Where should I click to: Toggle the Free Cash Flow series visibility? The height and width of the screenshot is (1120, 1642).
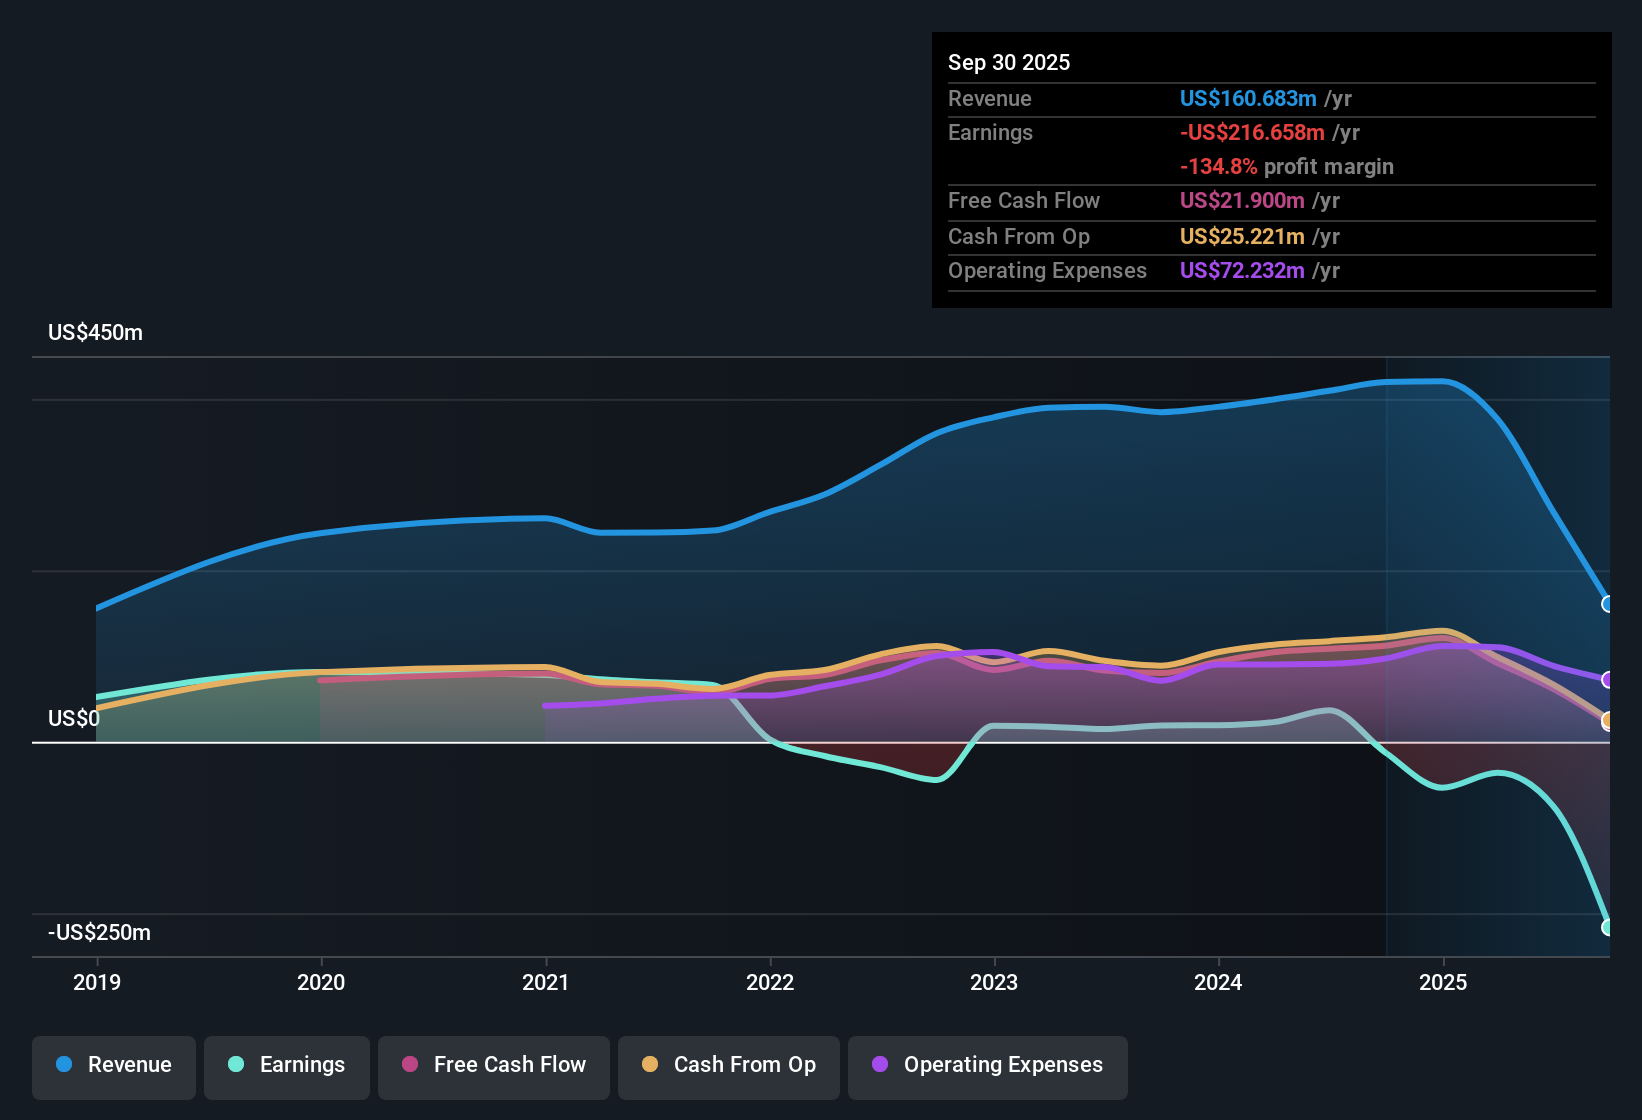coord(493,1067)
